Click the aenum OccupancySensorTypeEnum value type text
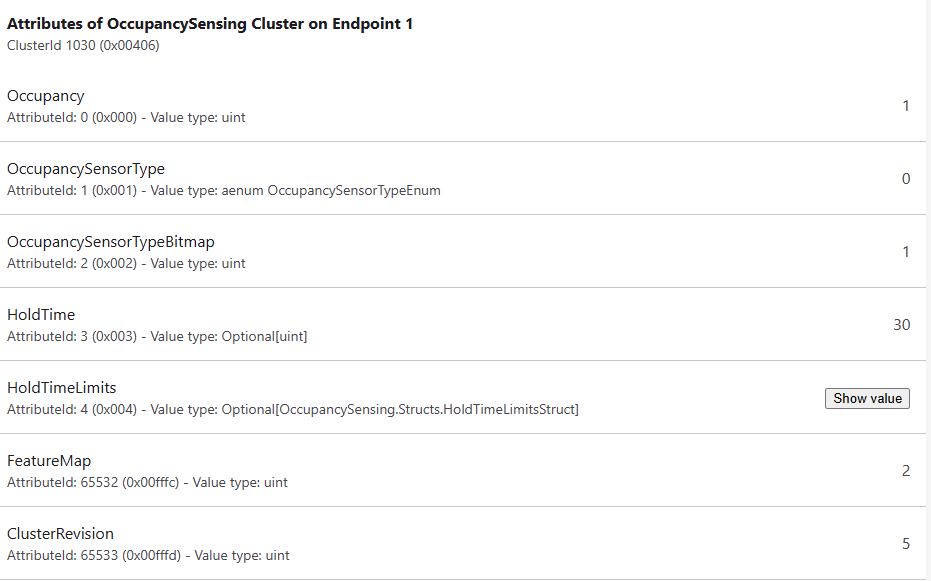931x581 pixels. tap(330, 190)
